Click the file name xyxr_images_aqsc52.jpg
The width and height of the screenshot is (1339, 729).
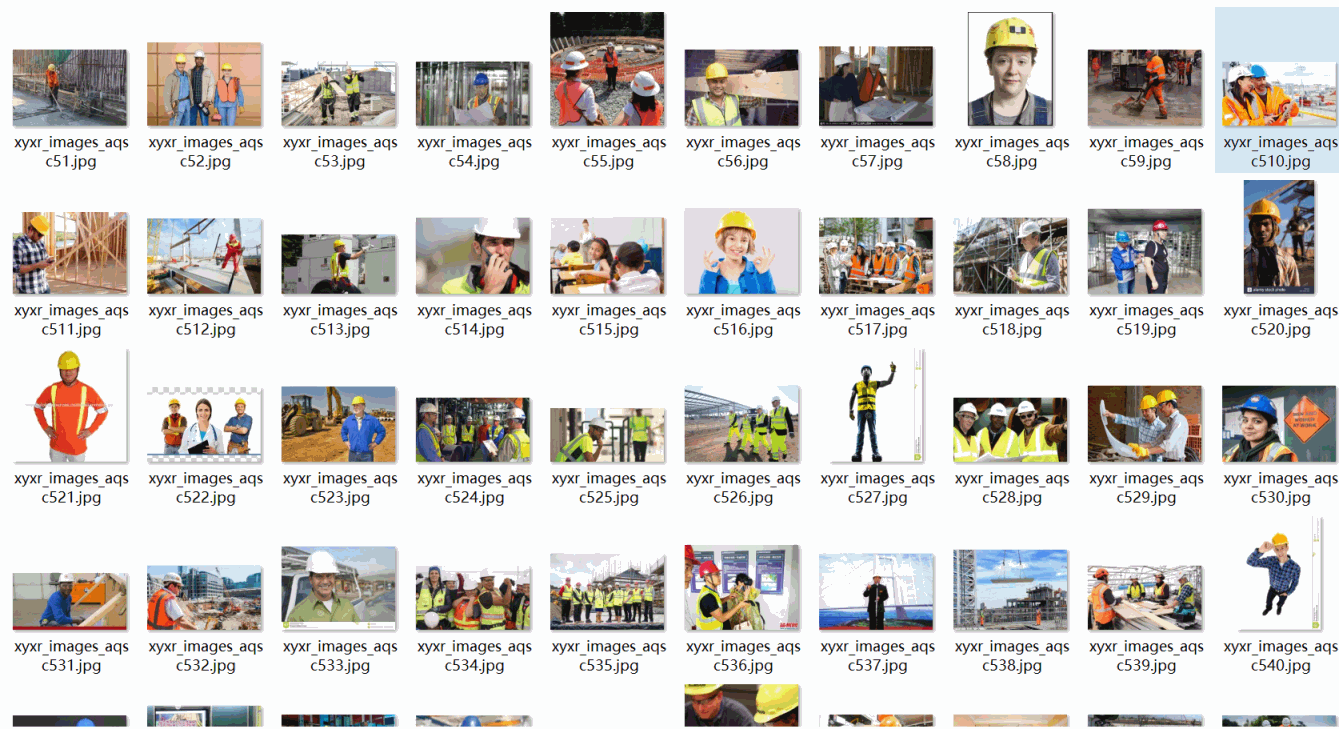pos(205,152)
